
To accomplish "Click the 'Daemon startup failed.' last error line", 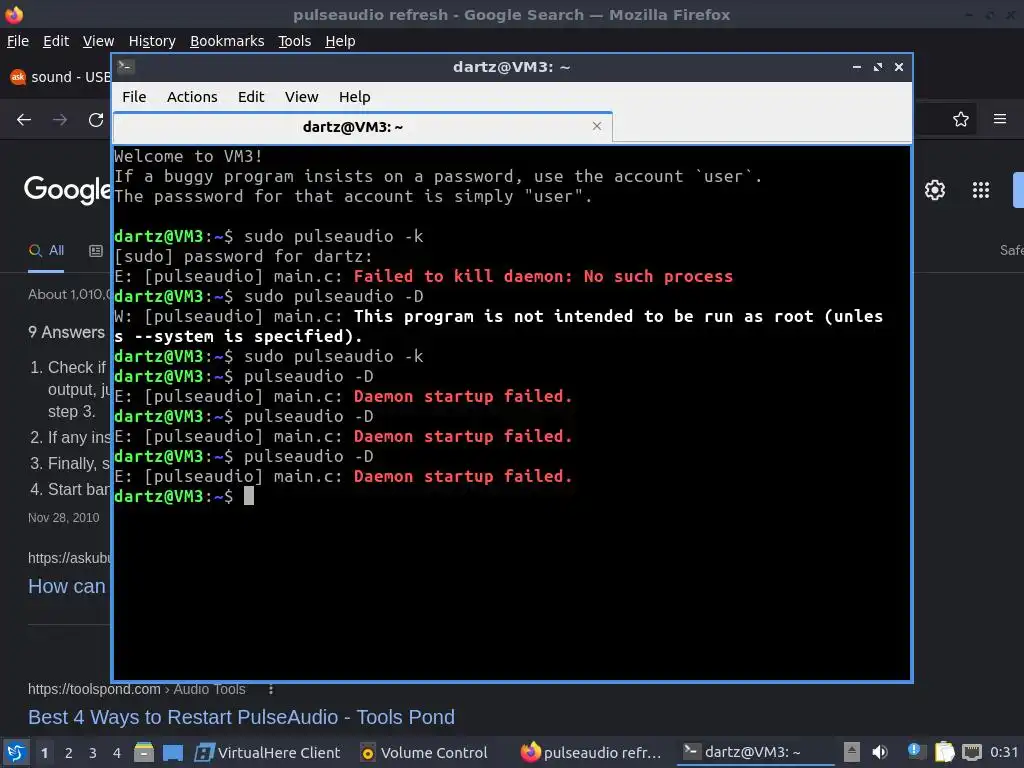I will 462,476.
